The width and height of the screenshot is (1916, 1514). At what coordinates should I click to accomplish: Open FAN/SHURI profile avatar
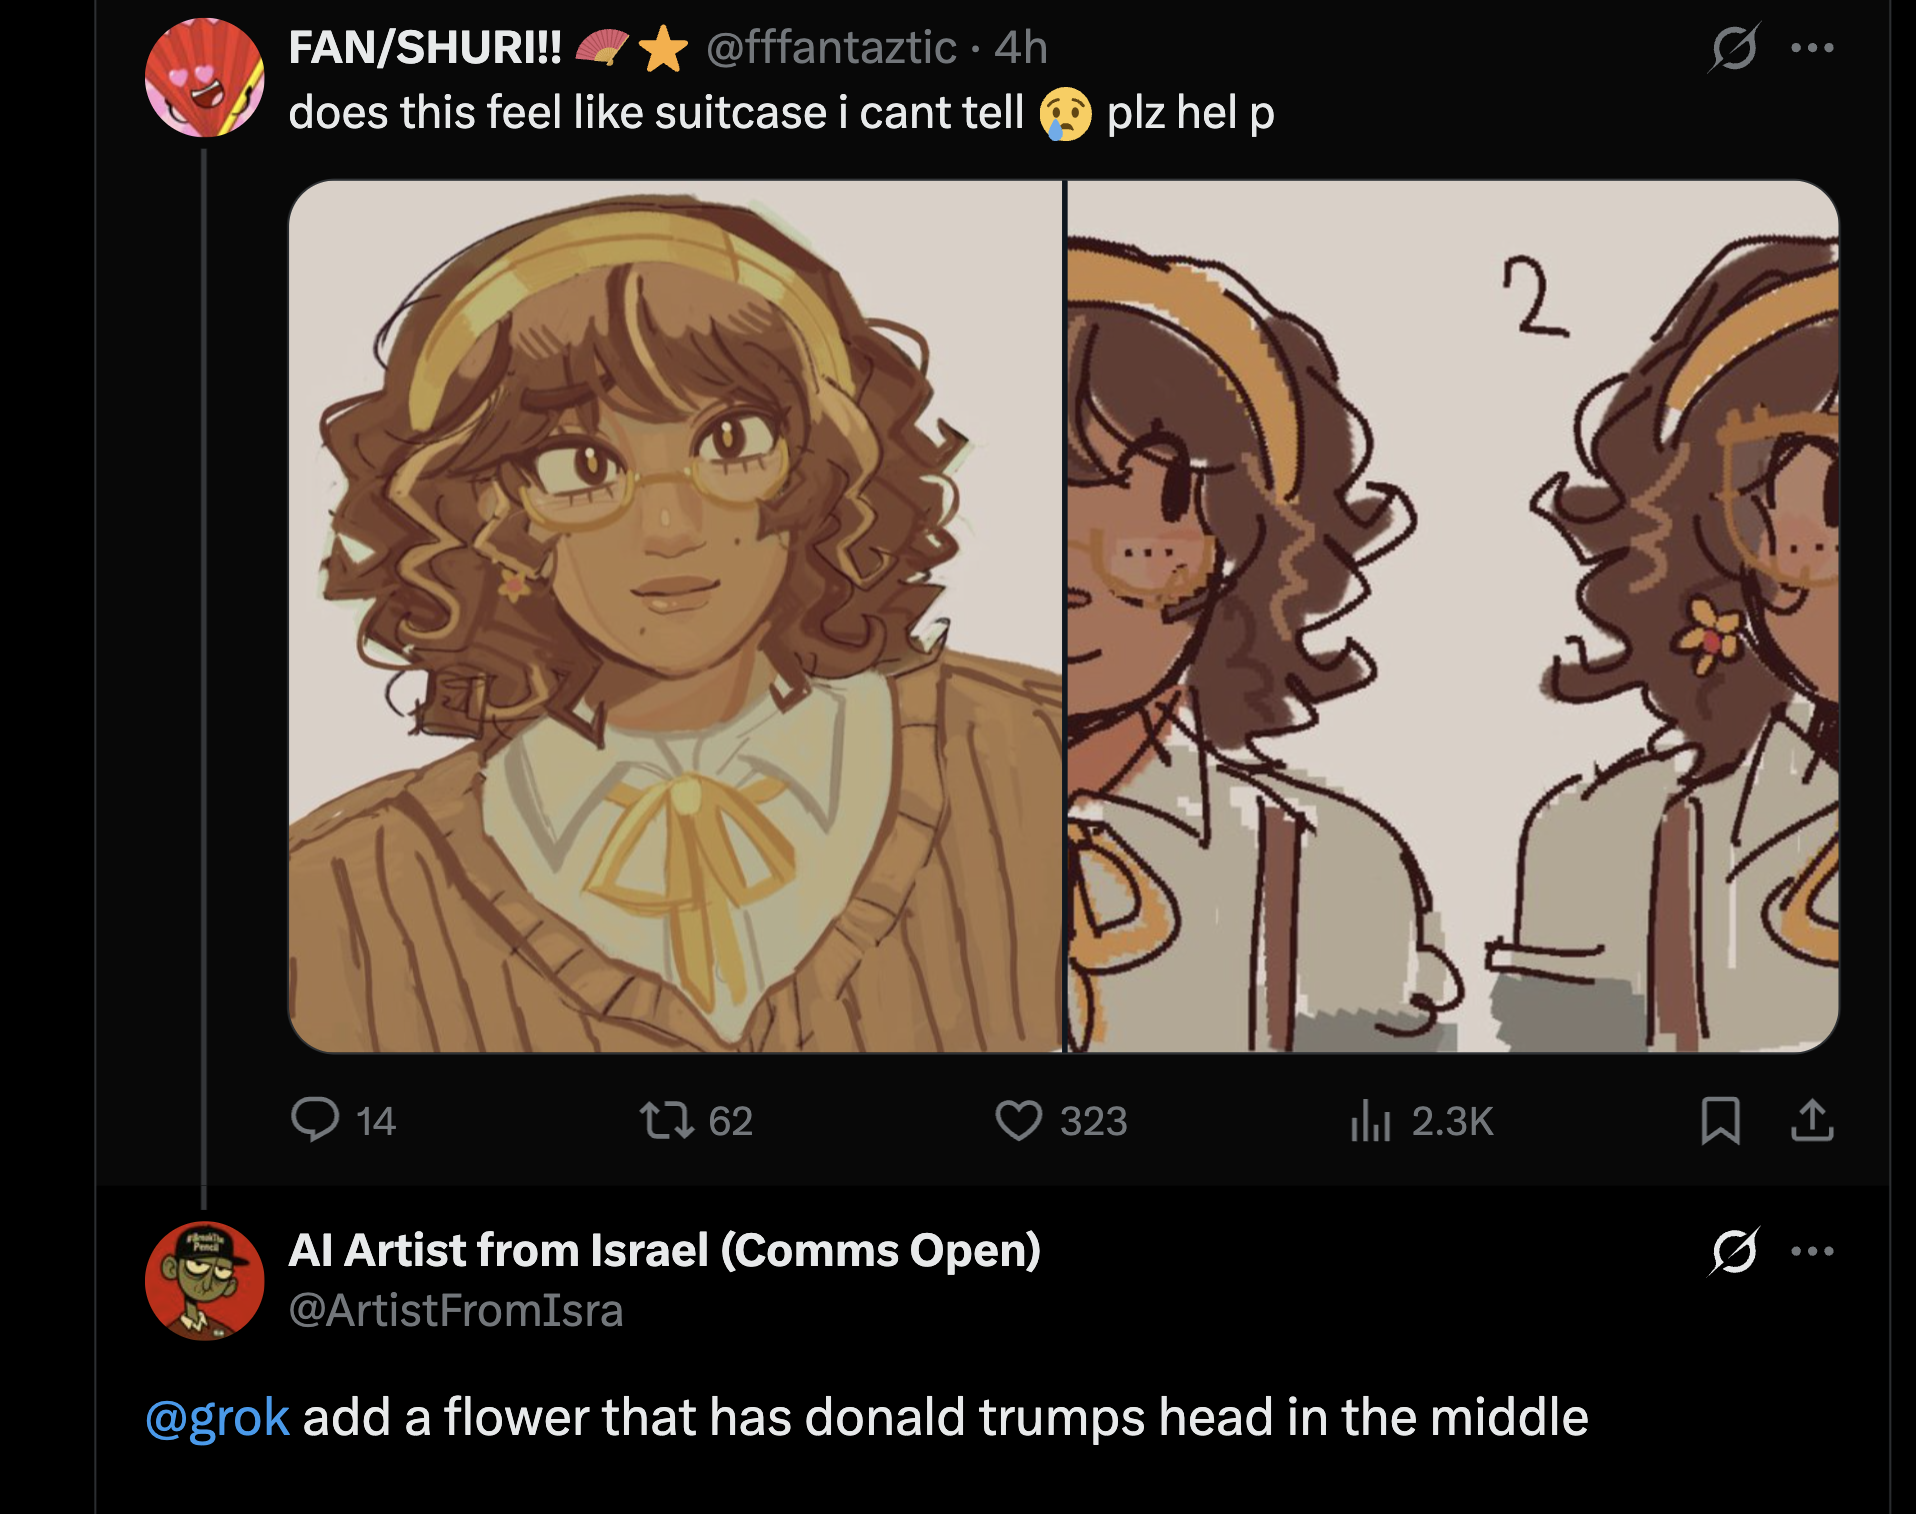[205, 78]
